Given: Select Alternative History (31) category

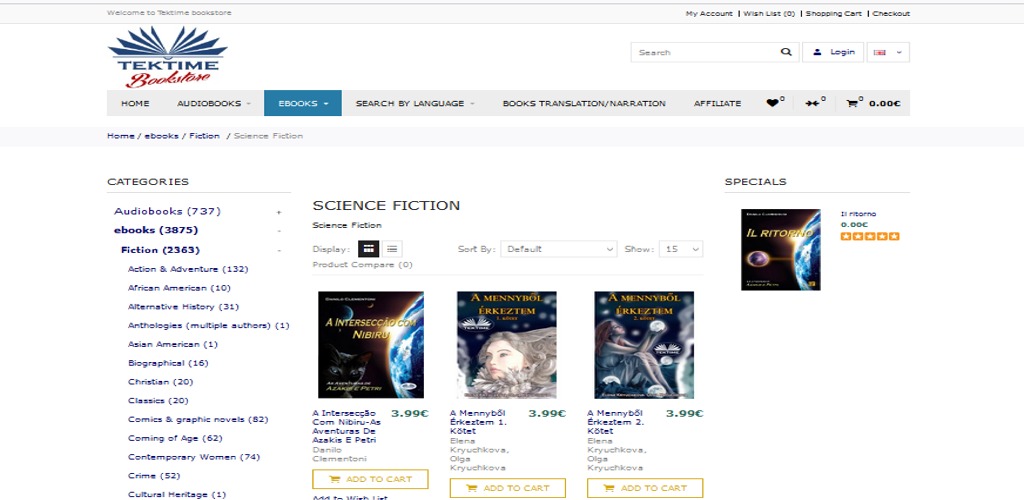Looking at the screenshot, I should tap(184, 307).
